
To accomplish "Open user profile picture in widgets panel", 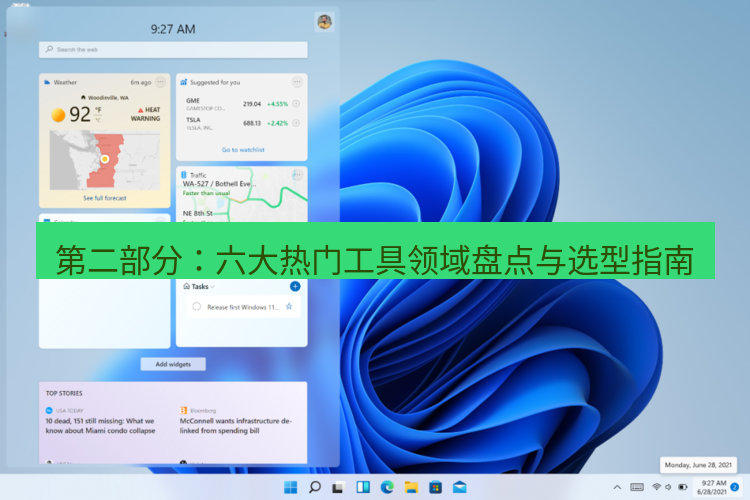I will pyautogui.click(x=324, y=22).
